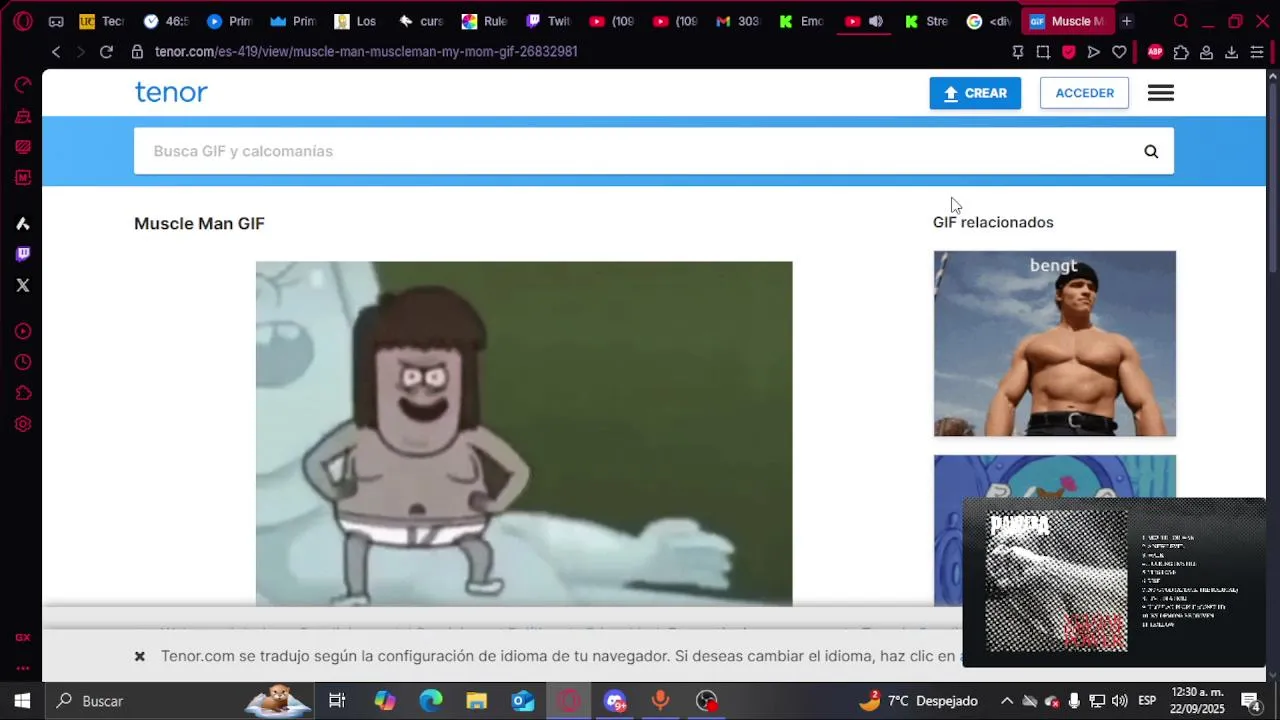Open sidebar extensions cube icon
The height and width of the screenshot is (720, 1280).
23,393
